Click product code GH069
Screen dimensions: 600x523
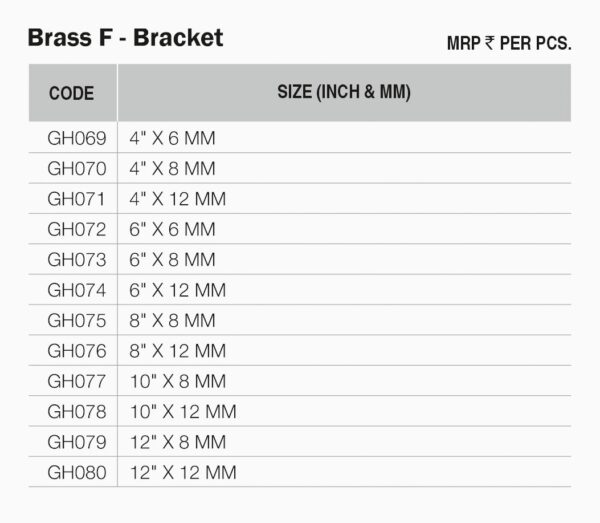click(x=76, y=138)
